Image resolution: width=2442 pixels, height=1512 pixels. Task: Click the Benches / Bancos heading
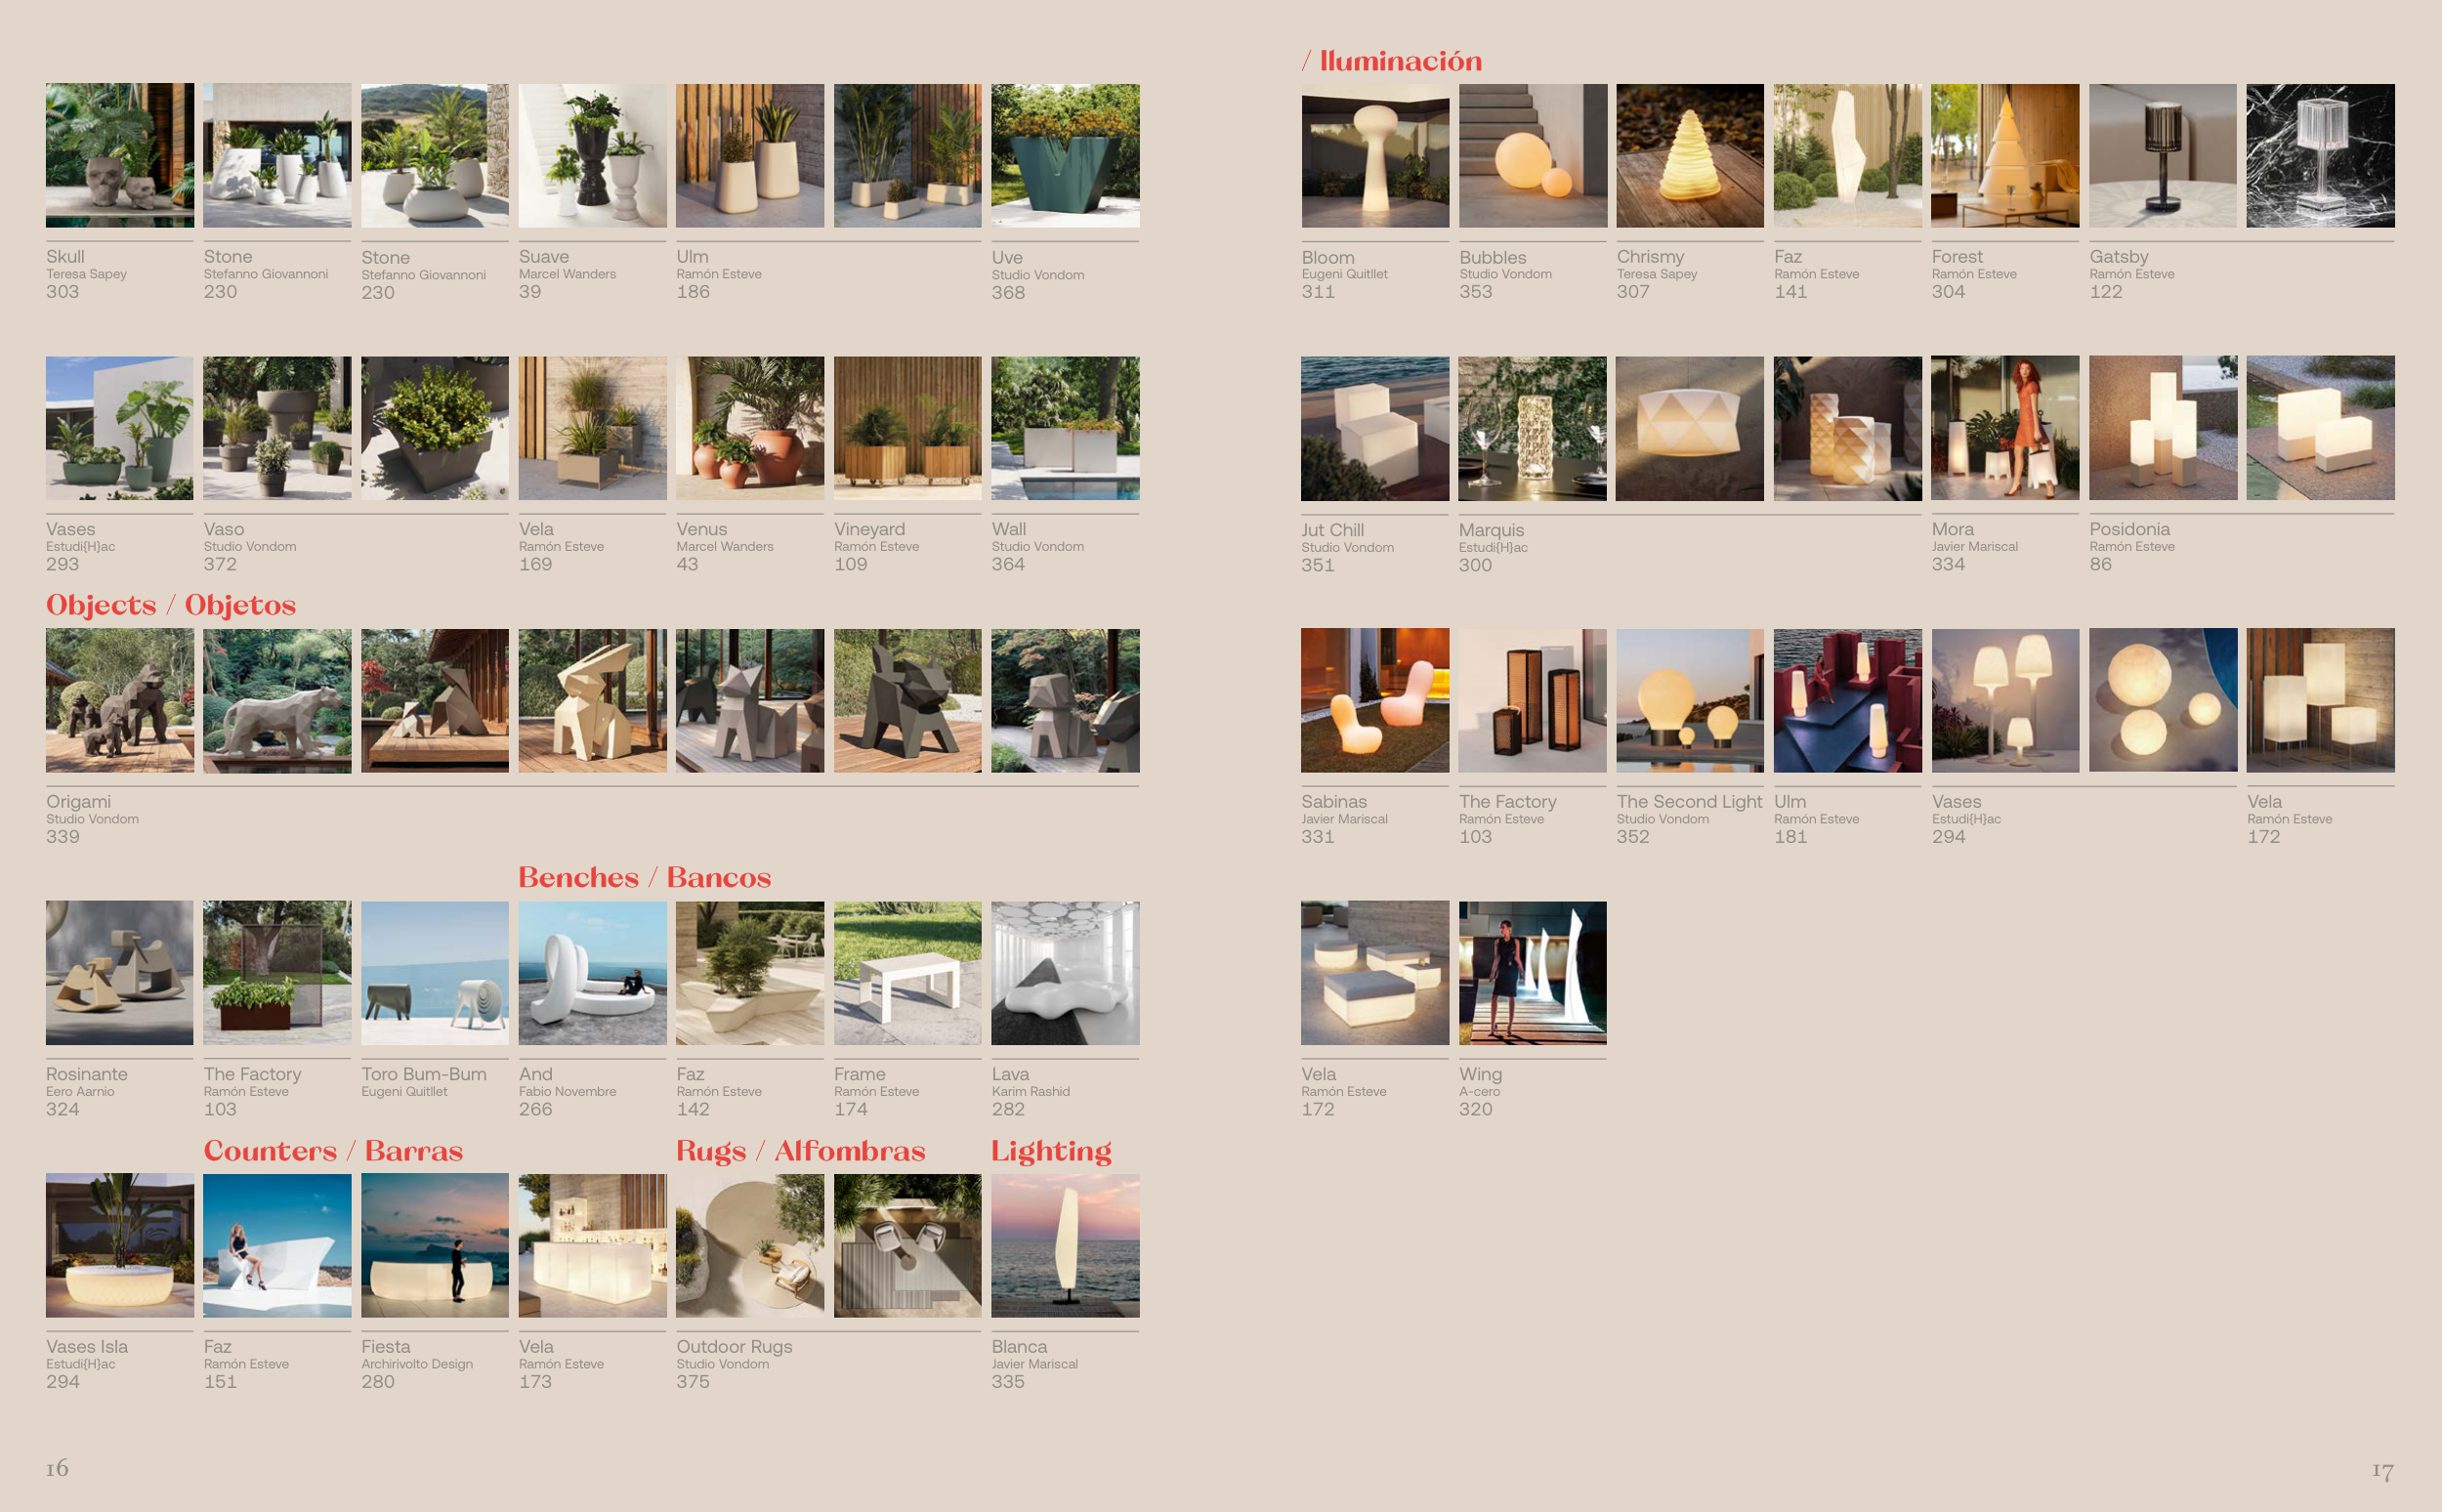pyautogui.click(x=644, y=878)
